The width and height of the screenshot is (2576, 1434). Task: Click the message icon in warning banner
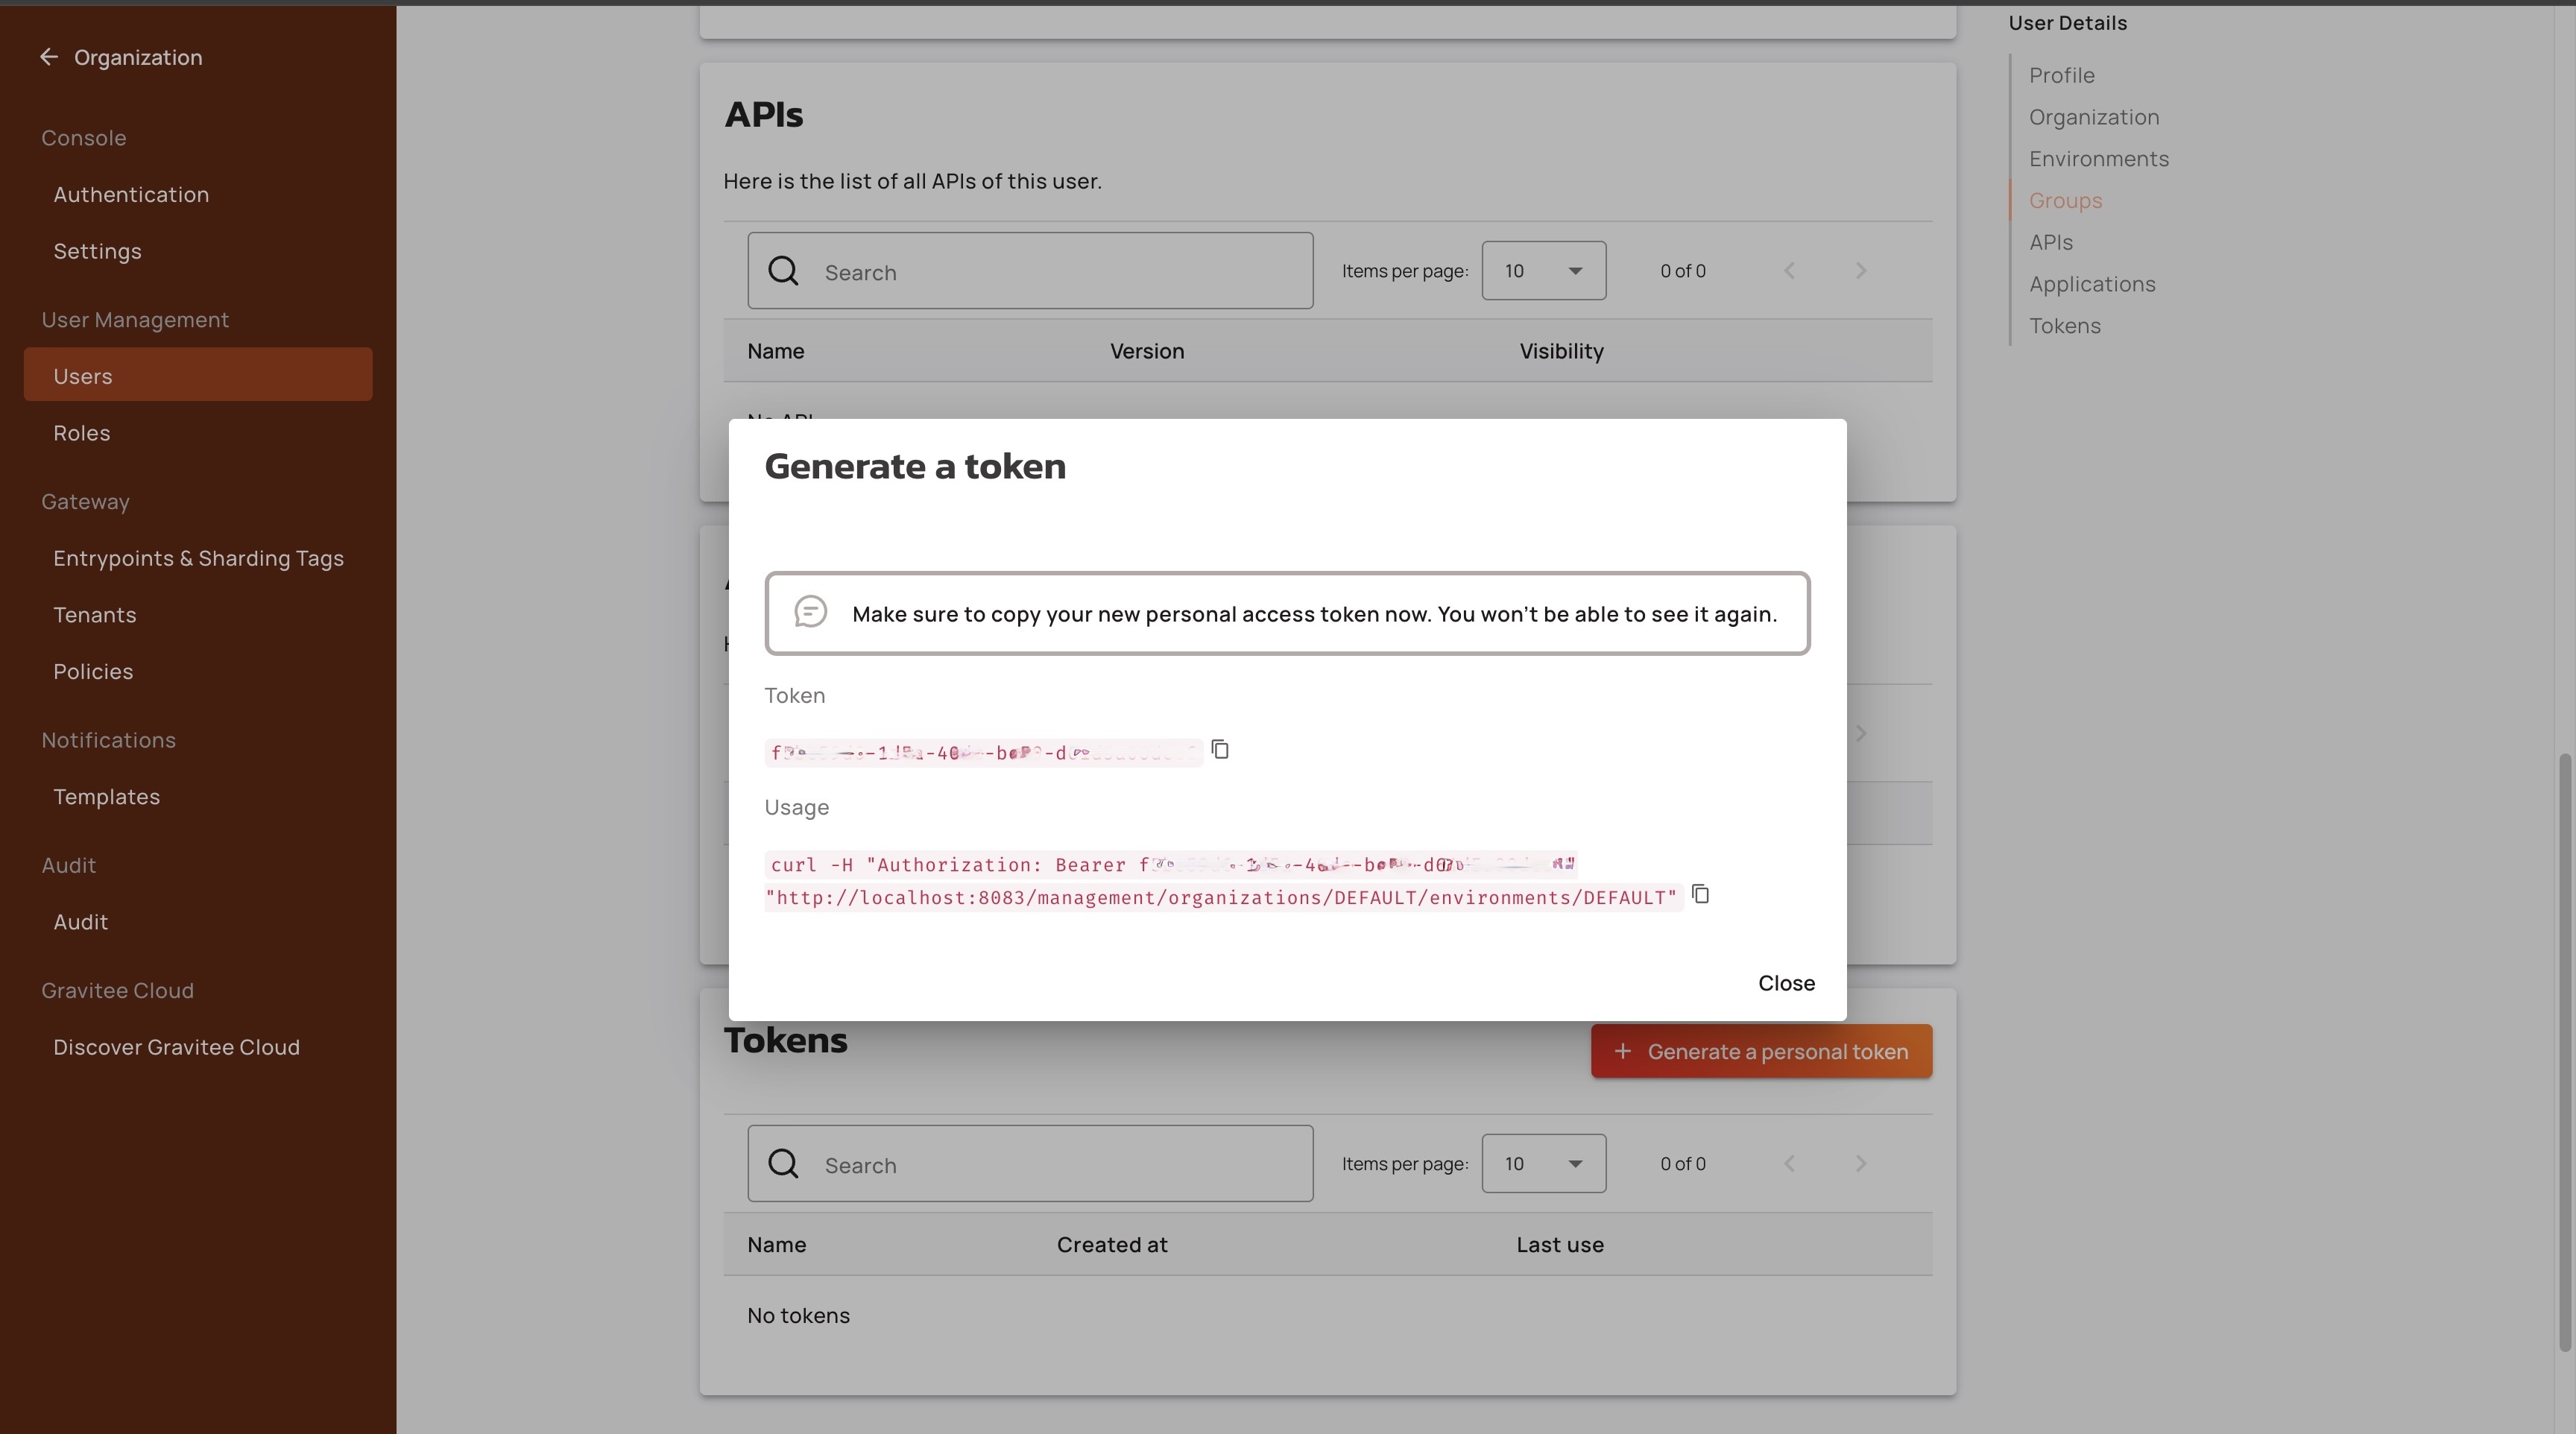[x=810, y=612]
